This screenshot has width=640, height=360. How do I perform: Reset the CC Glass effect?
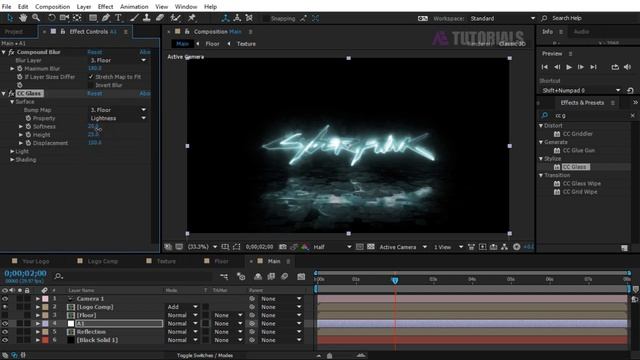coord(95,93)
